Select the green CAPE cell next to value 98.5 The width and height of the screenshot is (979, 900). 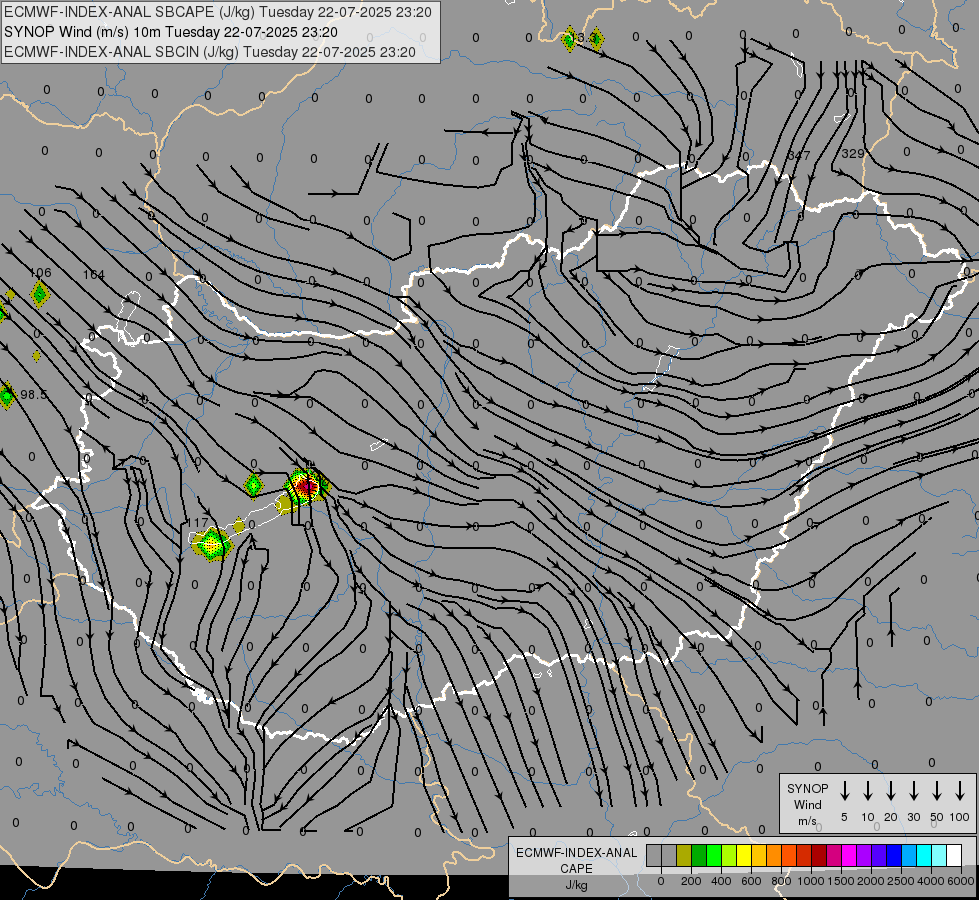click(x=7, y=395)
